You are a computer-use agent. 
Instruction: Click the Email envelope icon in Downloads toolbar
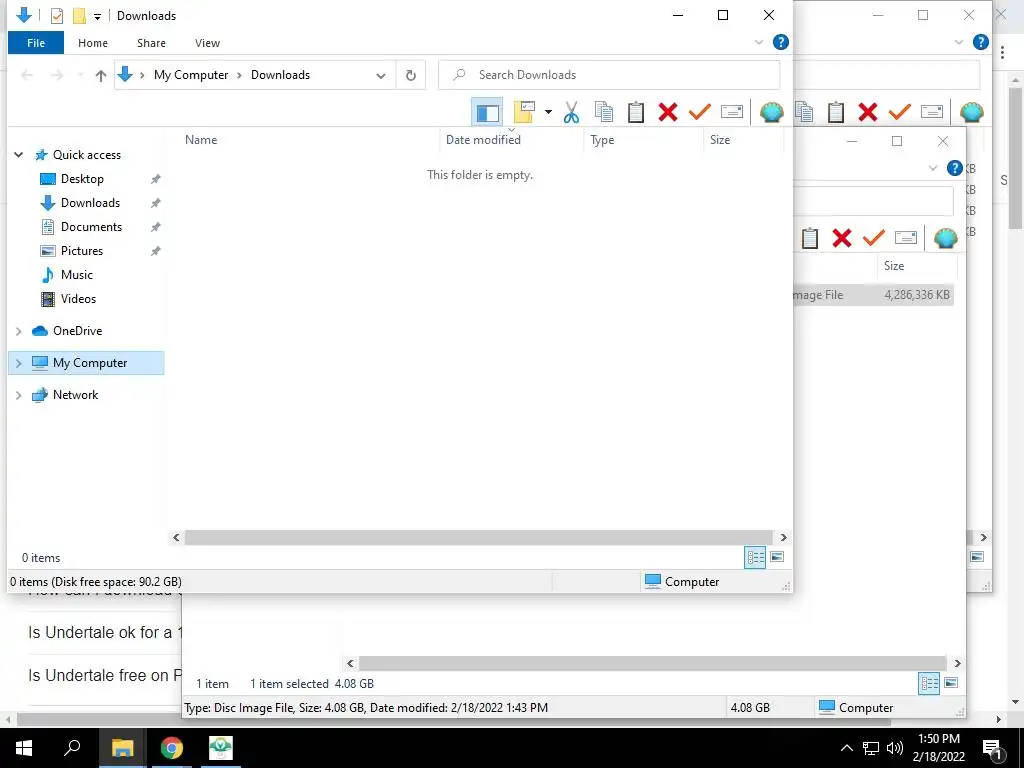(x=731, y=112)
